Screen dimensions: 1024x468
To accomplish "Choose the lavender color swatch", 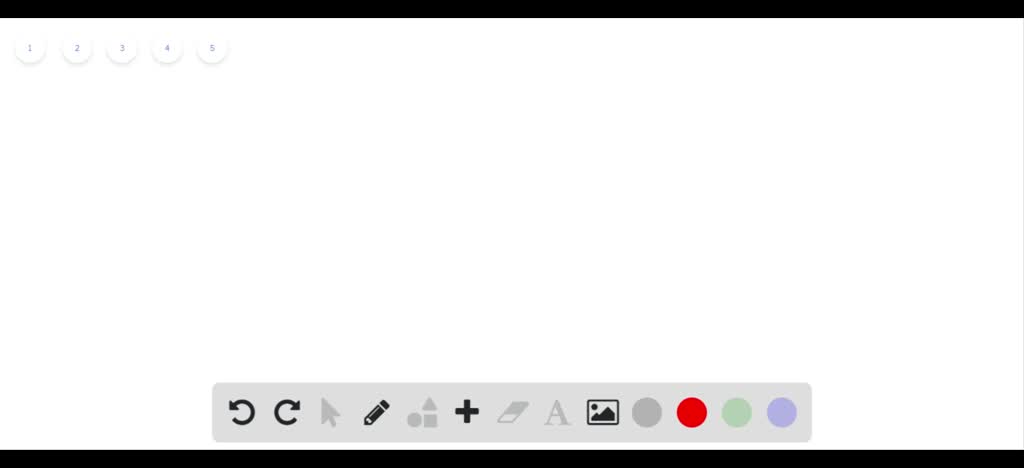I will tap(782, 413).
